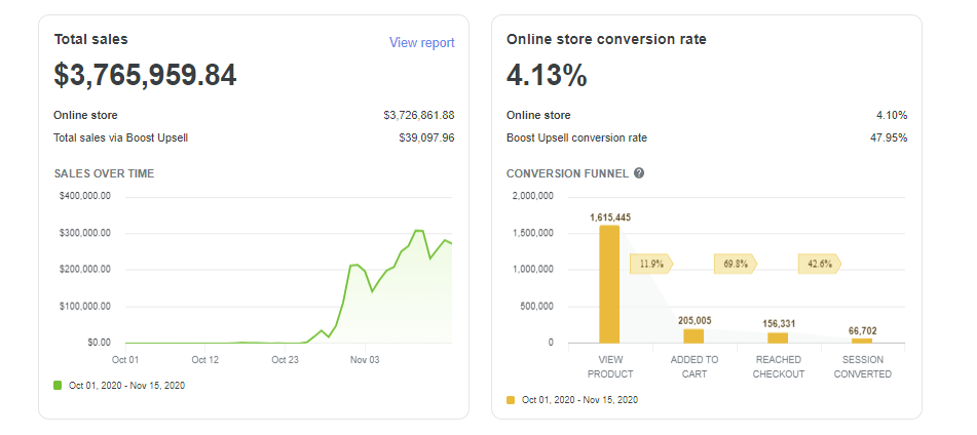Click the 42.6% funnel rate tag
The height and width of the screenshot is (435, 977).
[x=820, y=264]
